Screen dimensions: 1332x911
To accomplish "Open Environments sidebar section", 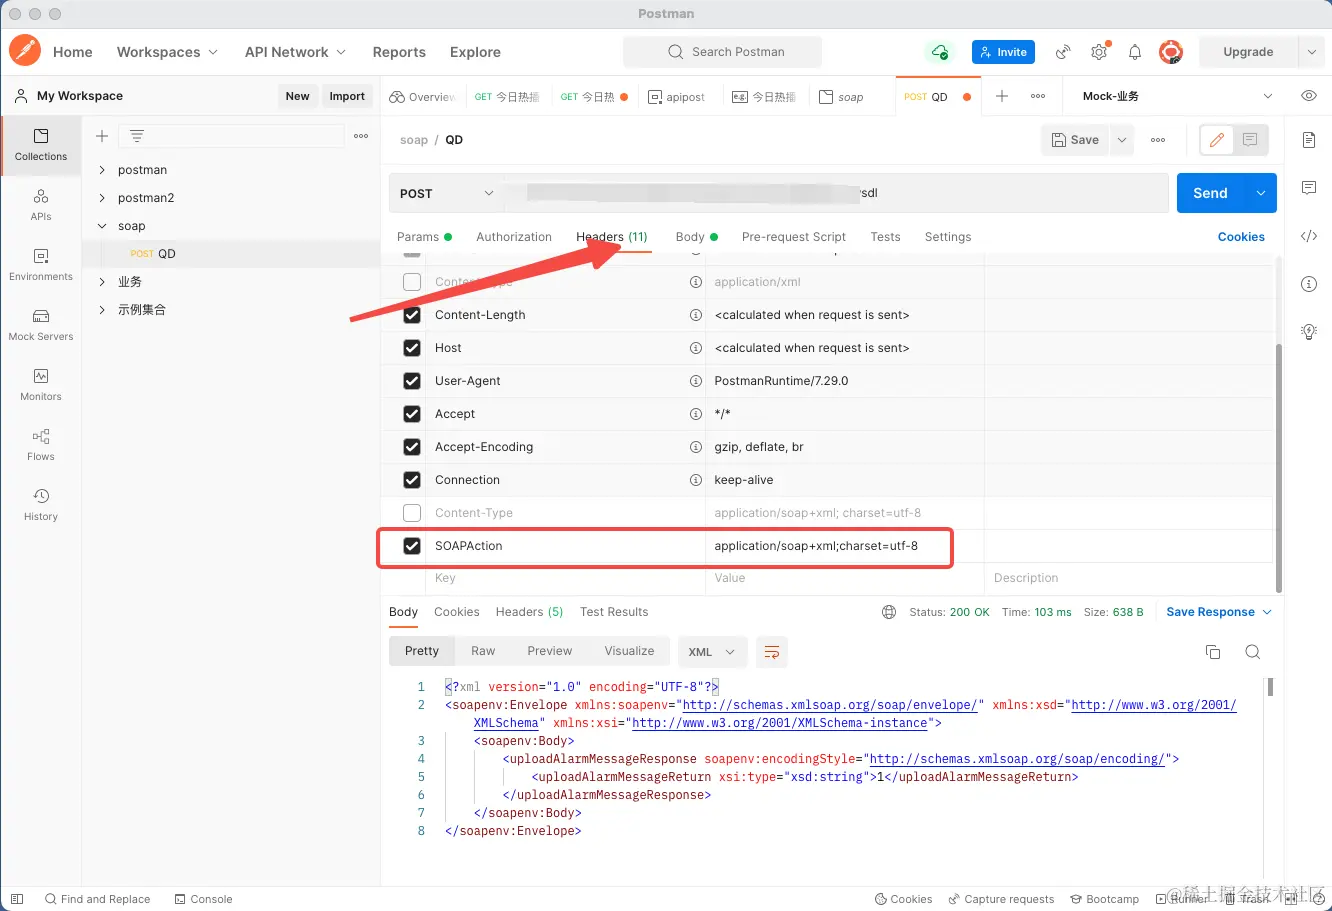I will click(x=41, y=265).
